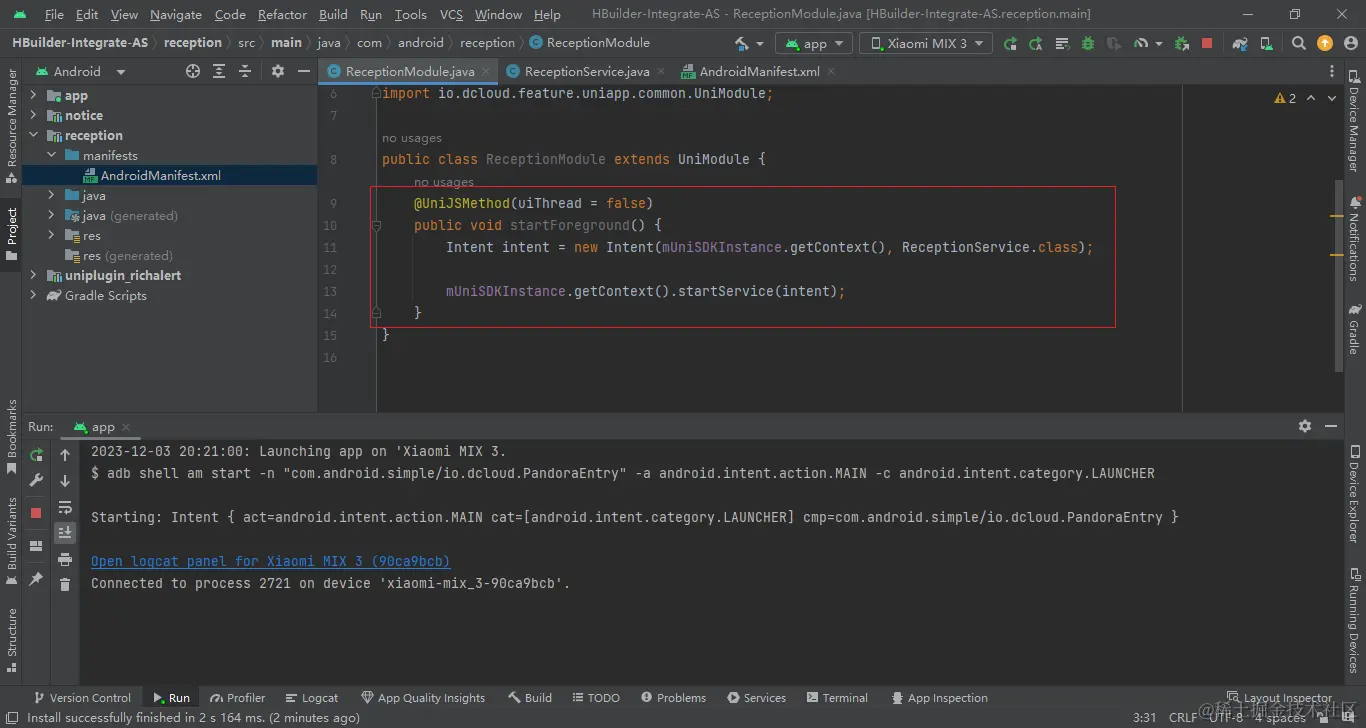Click the editor vertical scrollbar
Viewport: 1366px width, 728px height.
(x=1338, y=275)
